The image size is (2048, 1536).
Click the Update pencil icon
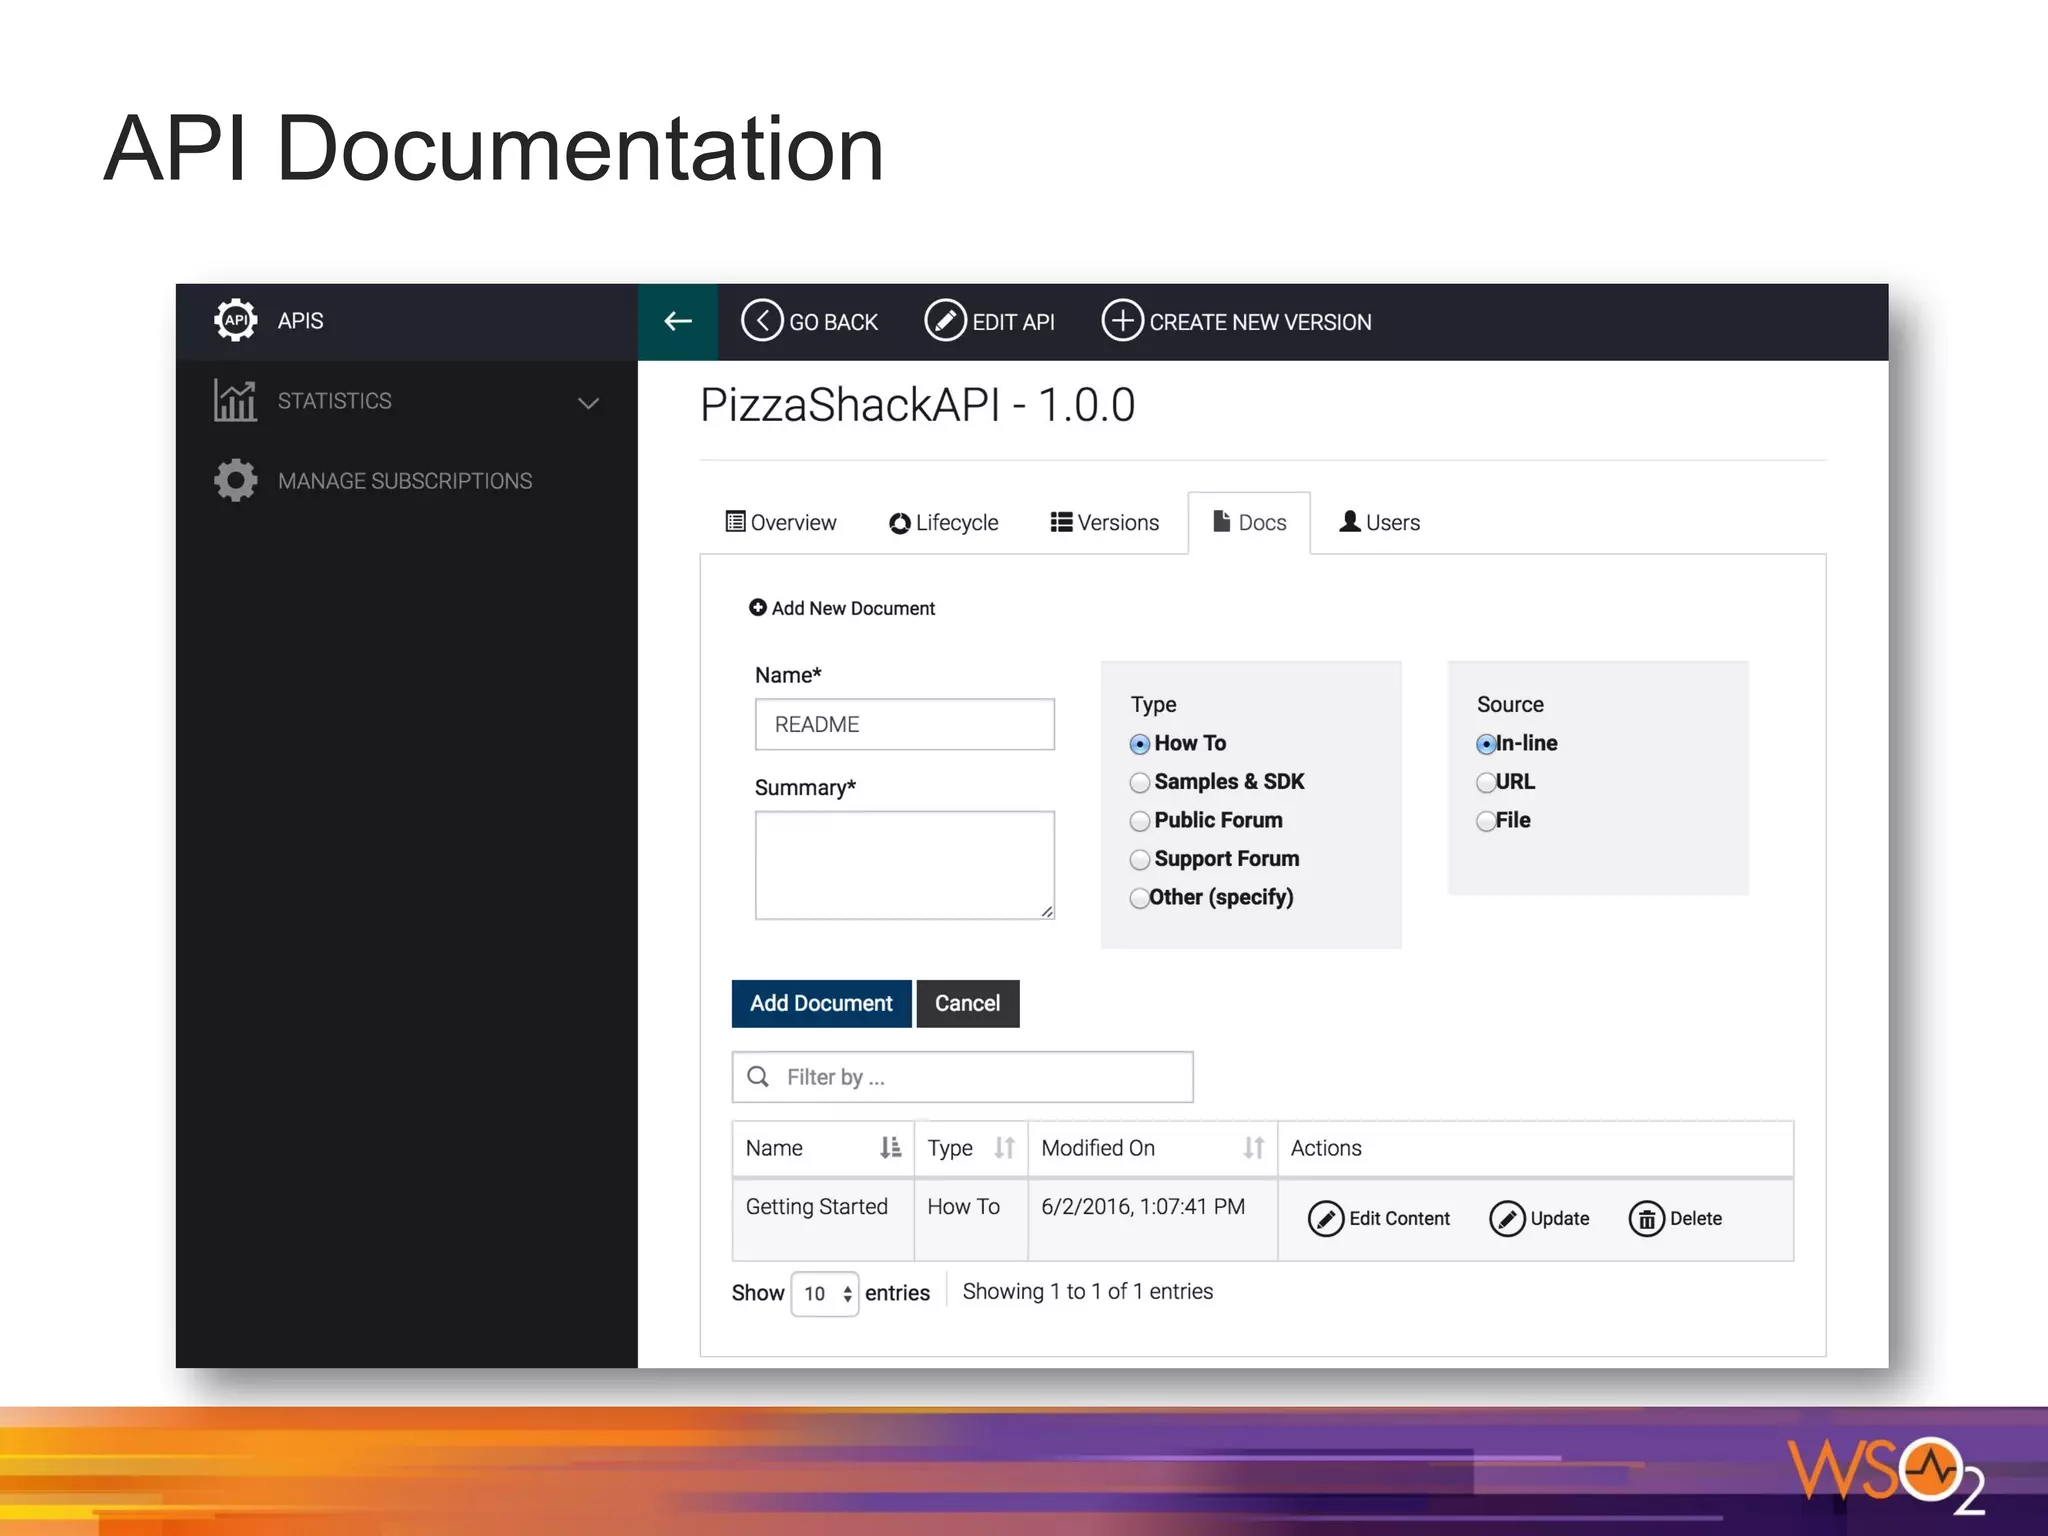coord(1507,1219)
